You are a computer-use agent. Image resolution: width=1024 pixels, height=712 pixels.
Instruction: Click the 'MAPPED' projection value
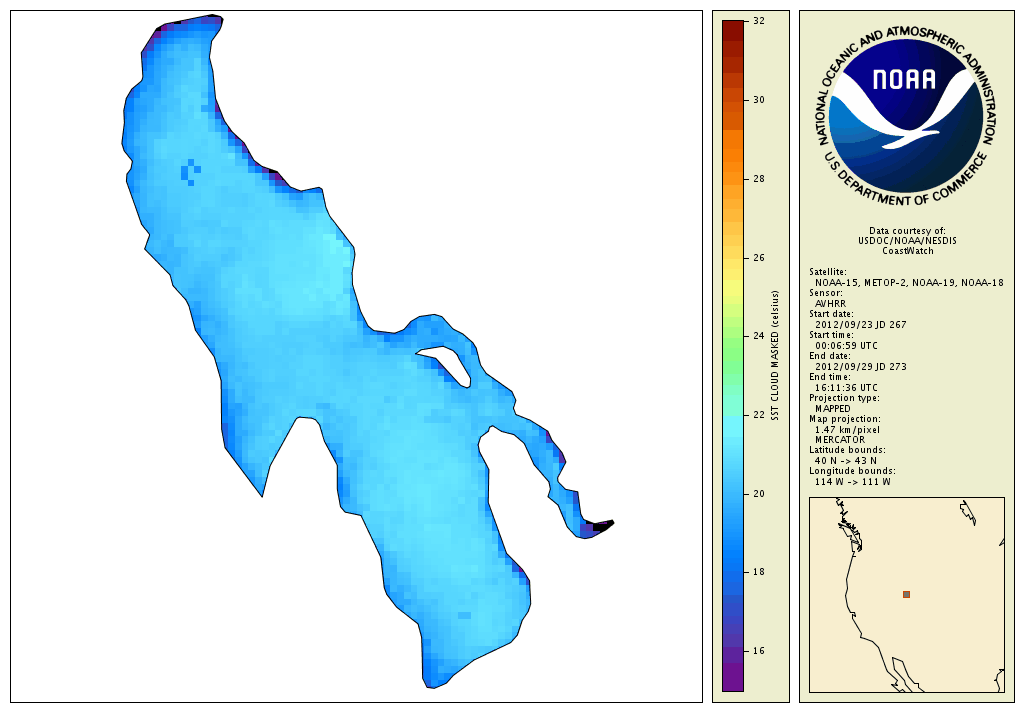coord(833,408)
